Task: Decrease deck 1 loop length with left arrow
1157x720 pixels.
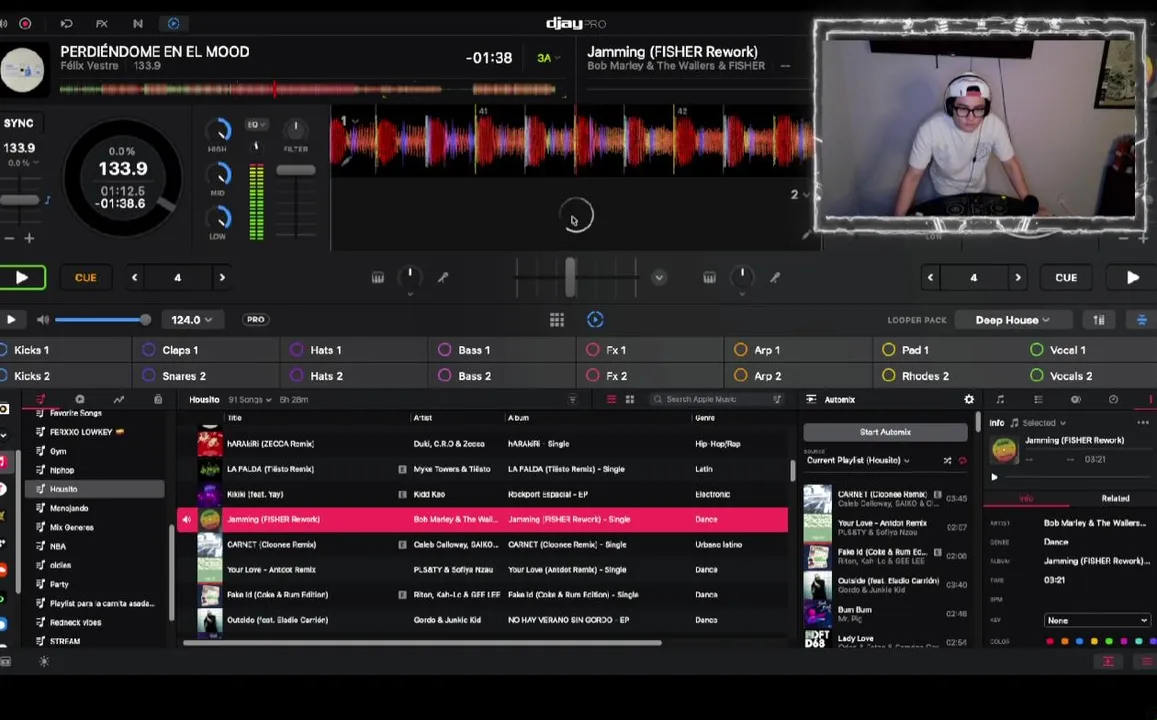Action: [x=134, y=277]
